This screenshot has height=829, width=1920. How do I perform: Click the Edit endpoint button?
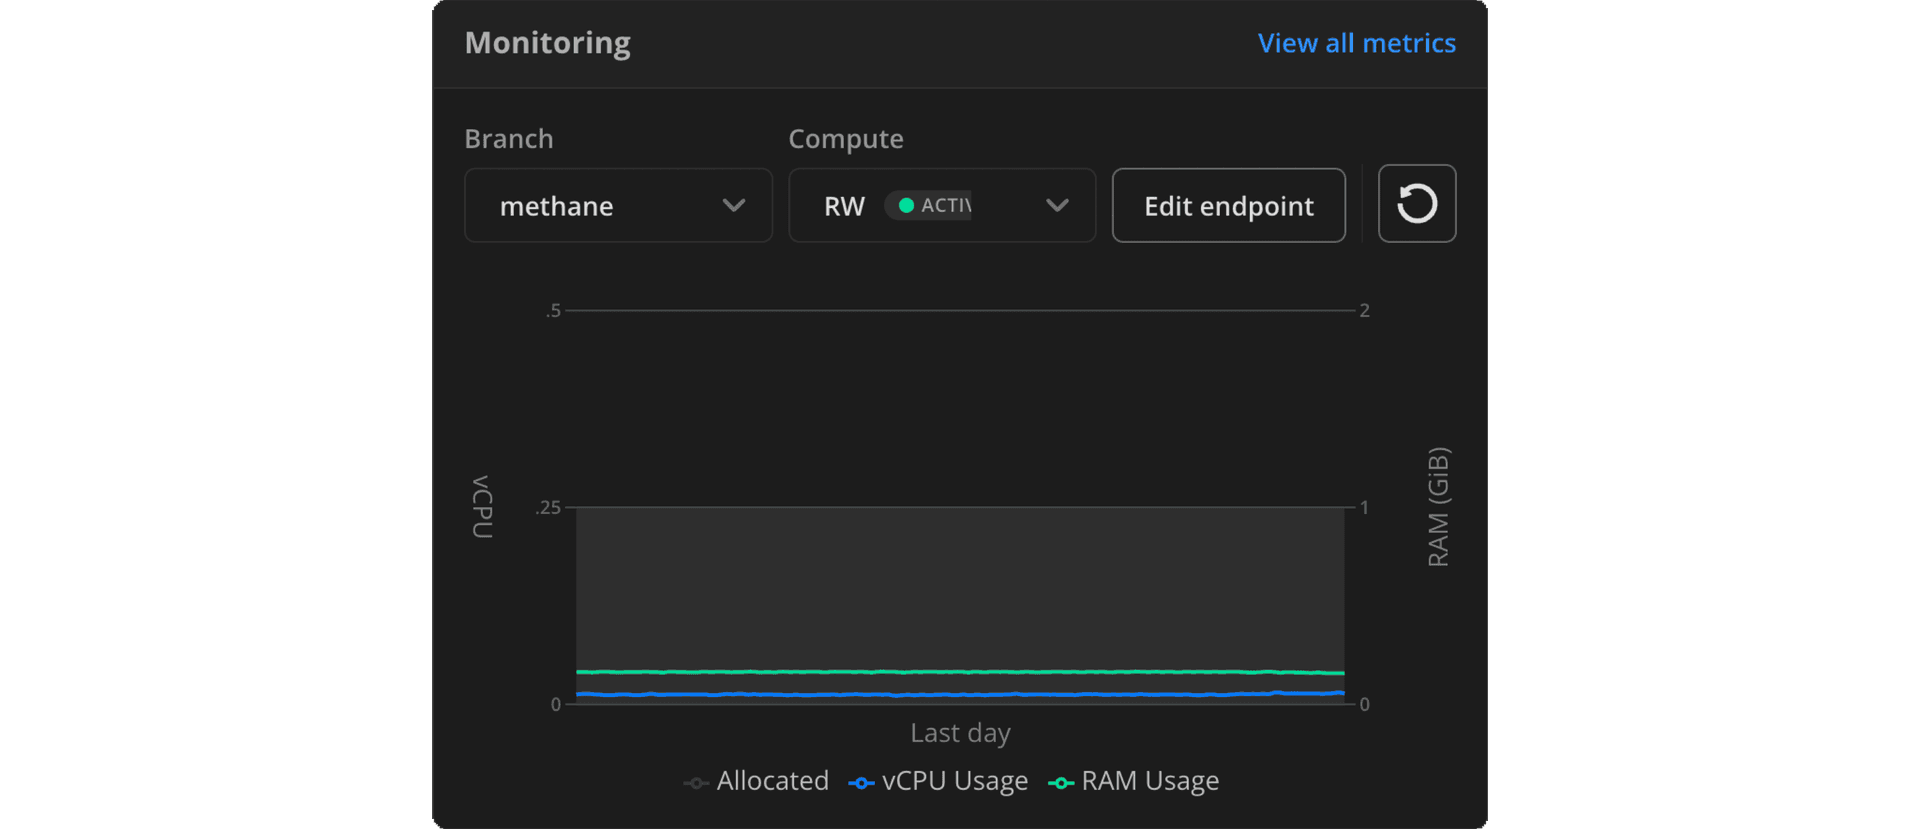1228,206
